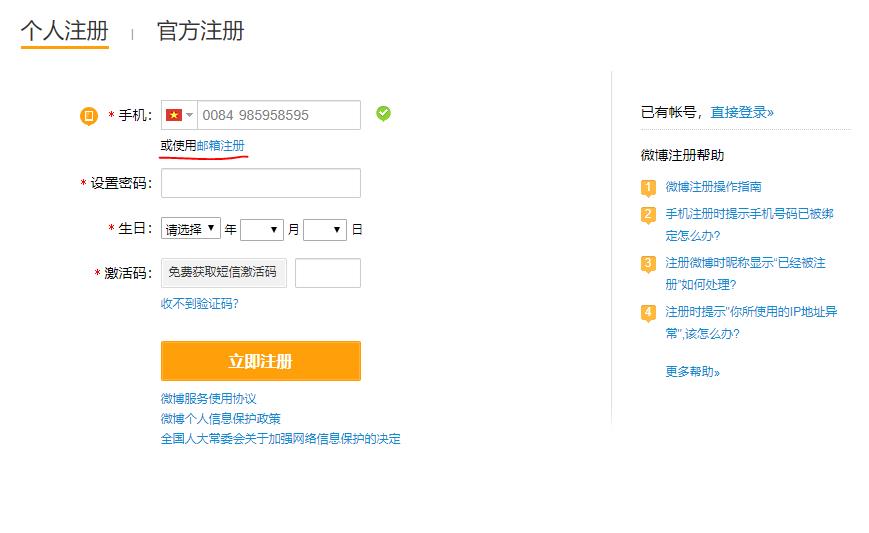Open 全国人大常委会关于加强网络信息保护的决定 link
869x533 pixels.
tap(280, 439)
